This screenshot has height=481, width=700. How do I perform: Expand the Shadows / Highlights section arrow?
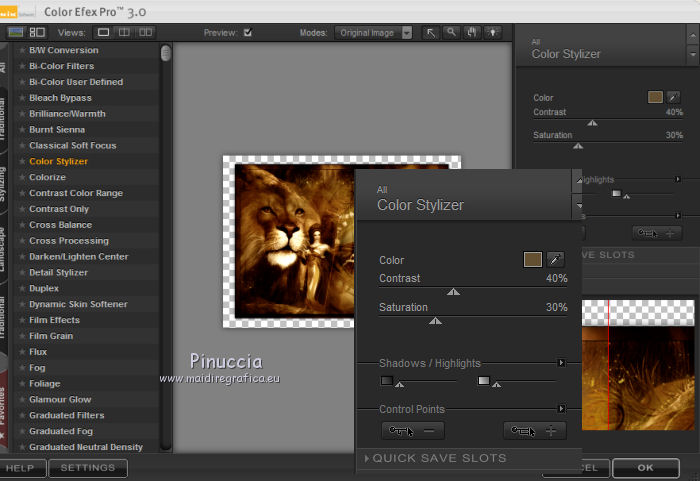tap(561, 363)
